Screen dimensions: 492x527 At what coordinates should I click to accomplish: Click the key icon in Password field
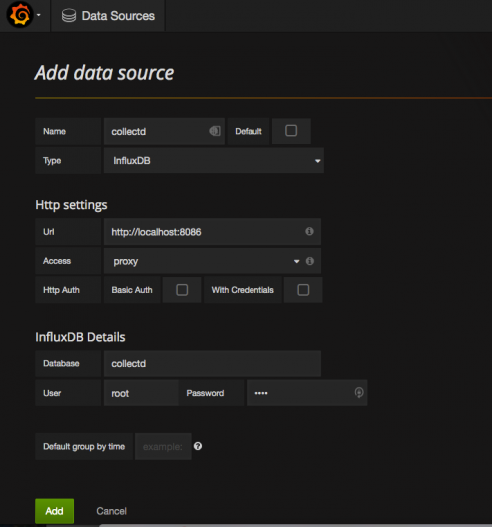[x=359, y=393]
